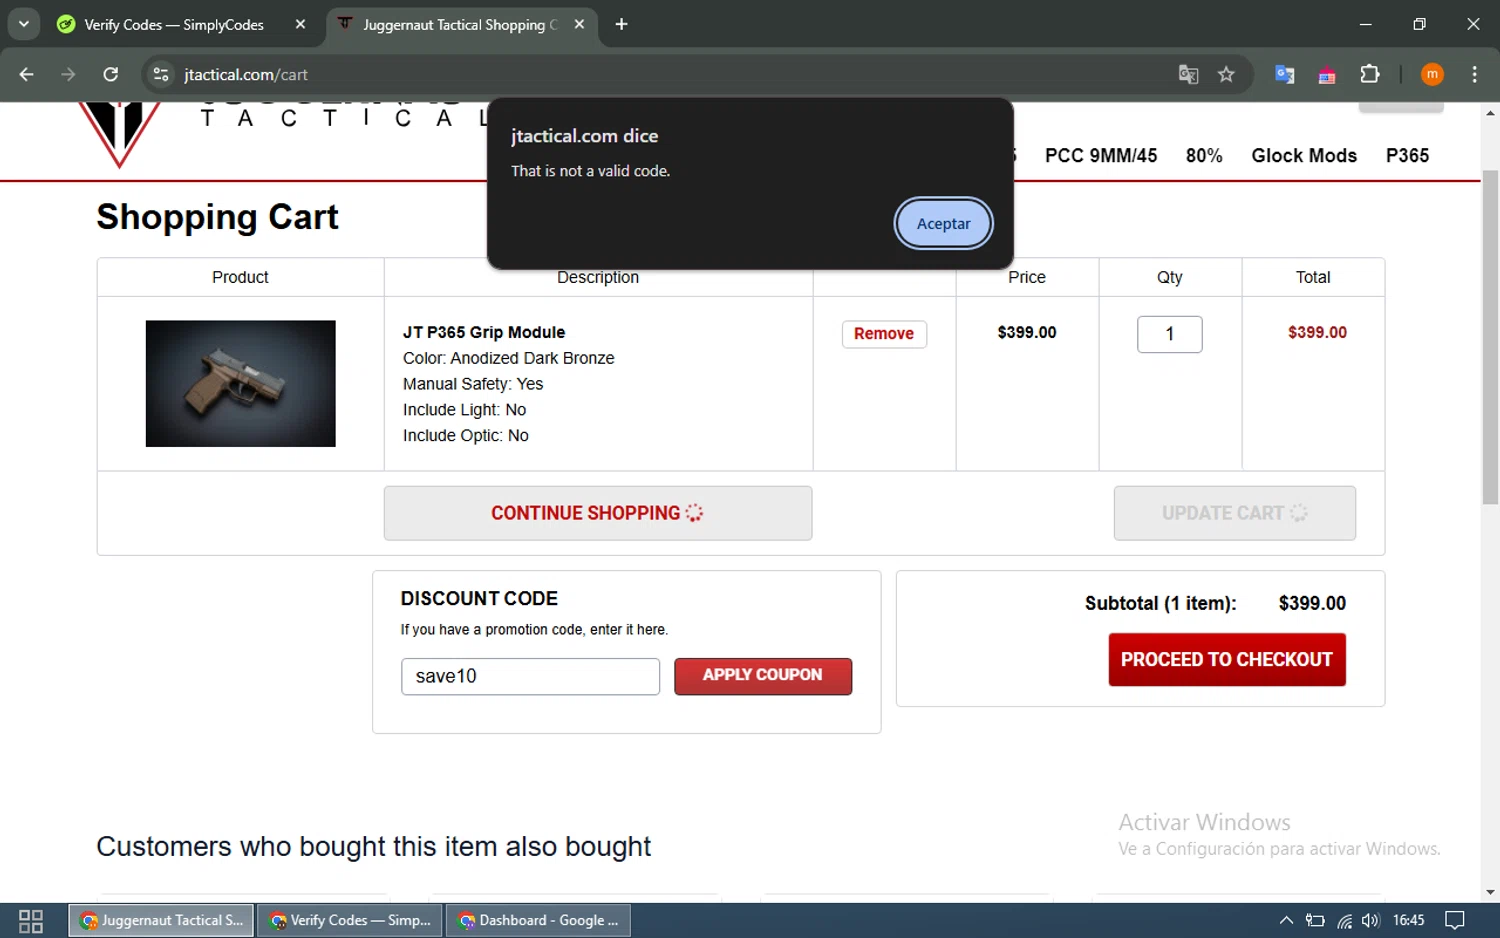Click the battery/power tray icon

pyautogui.click(x=1315, y=921)
